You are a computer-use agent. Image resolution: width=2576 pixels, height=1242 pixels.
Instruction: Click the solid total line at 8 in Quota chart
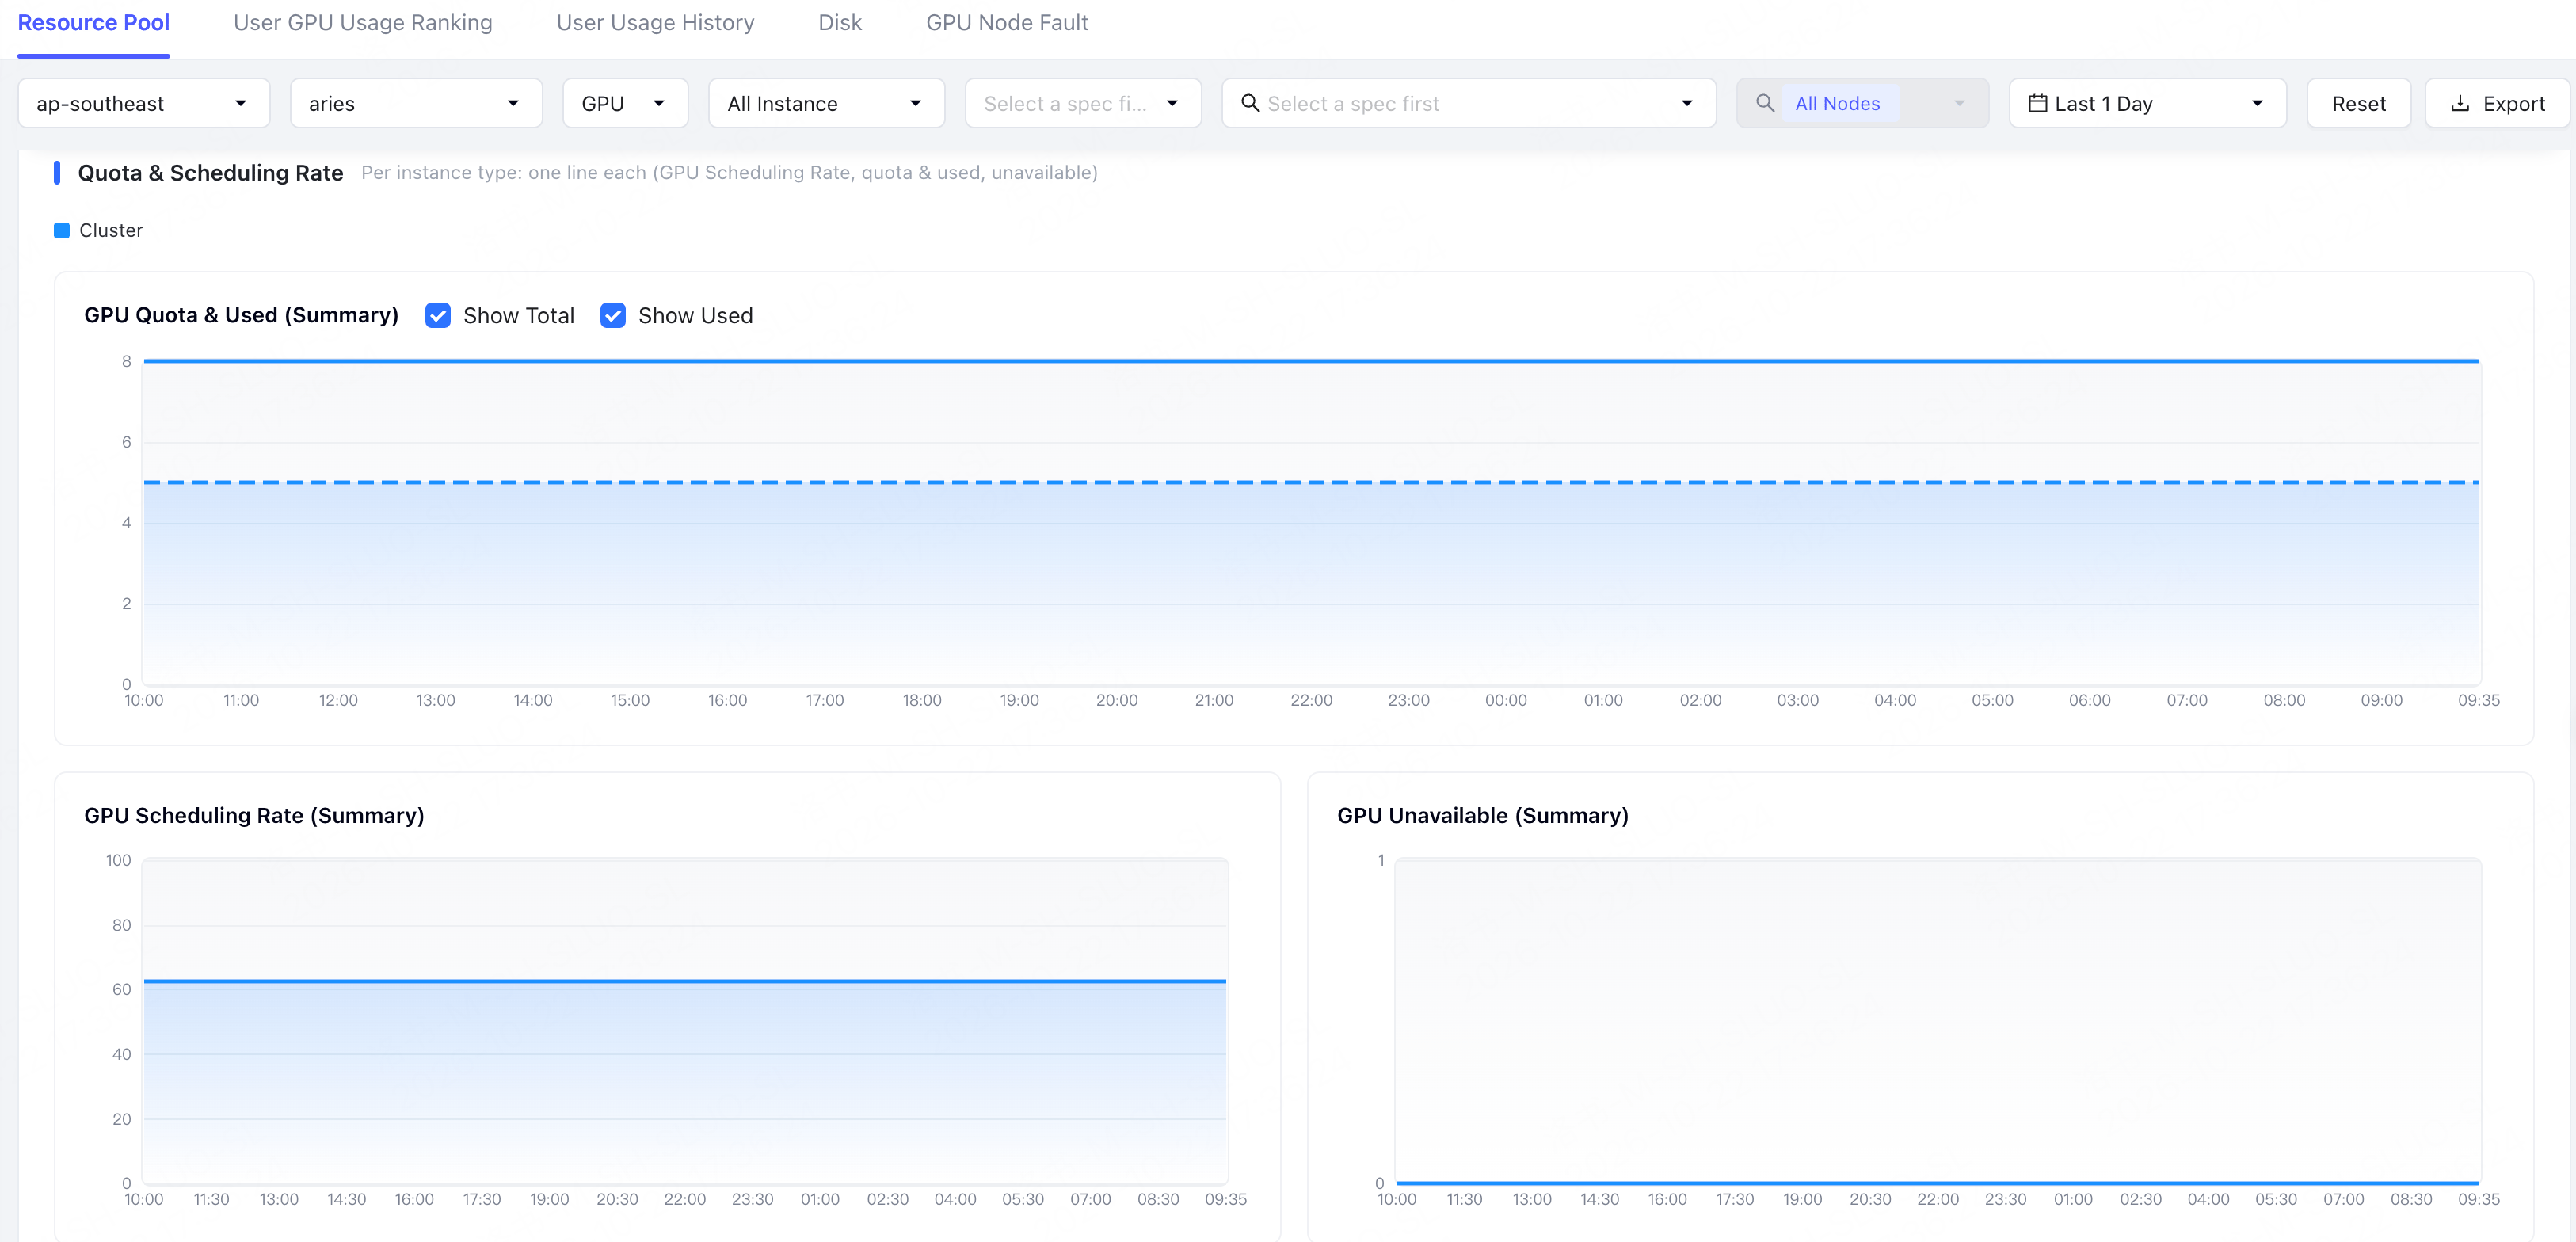[x=1311, y=361]
